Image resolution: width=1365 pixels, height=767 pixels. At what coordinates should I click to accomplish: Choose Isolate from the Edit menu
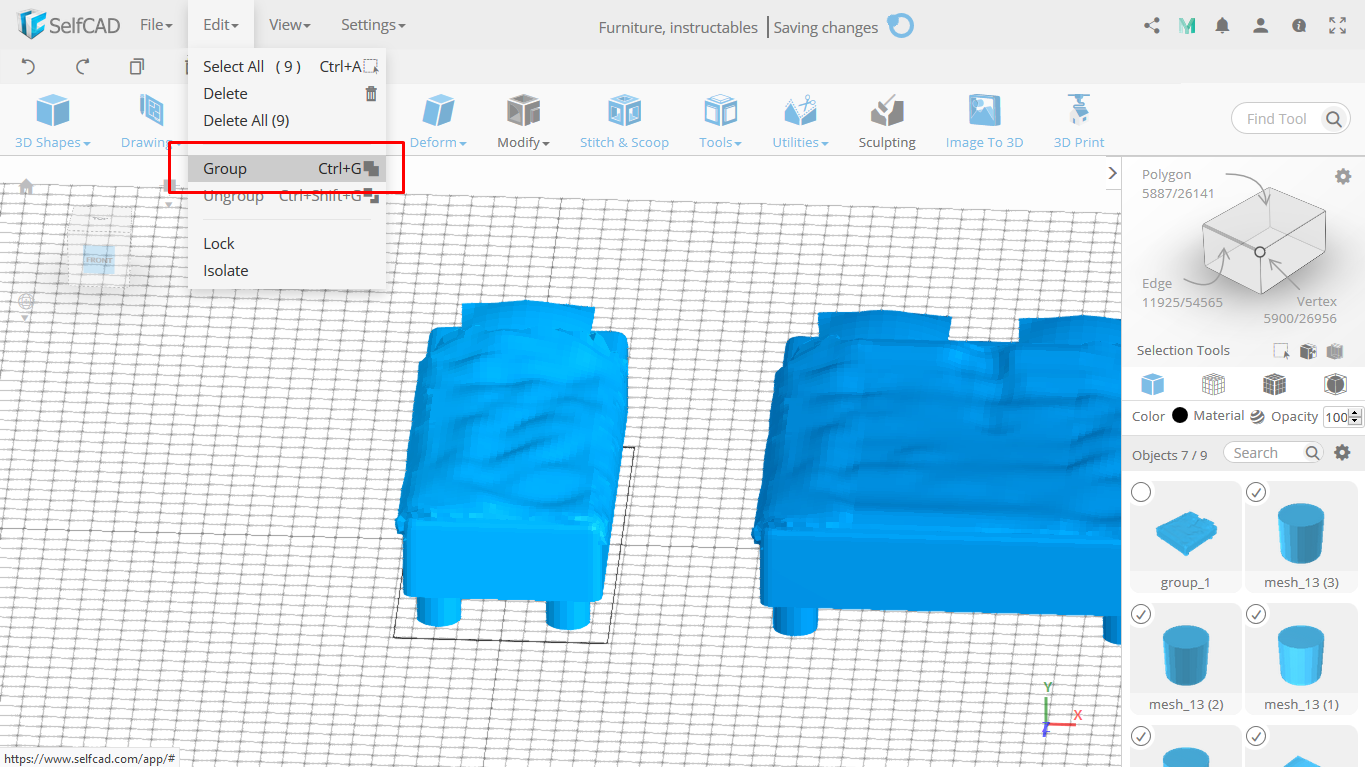click(x=287, y=270)
